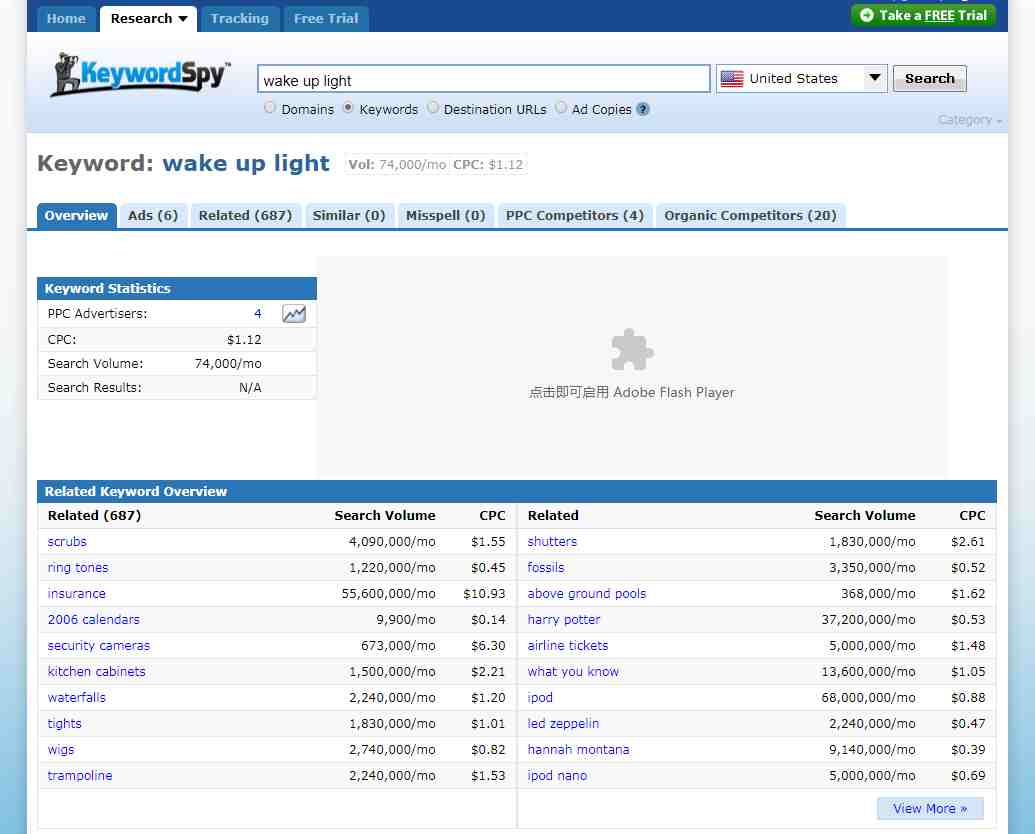Open the led zeppelin keyword link
This screenshot has width=1035, height=834.
(x=563, y=724)
